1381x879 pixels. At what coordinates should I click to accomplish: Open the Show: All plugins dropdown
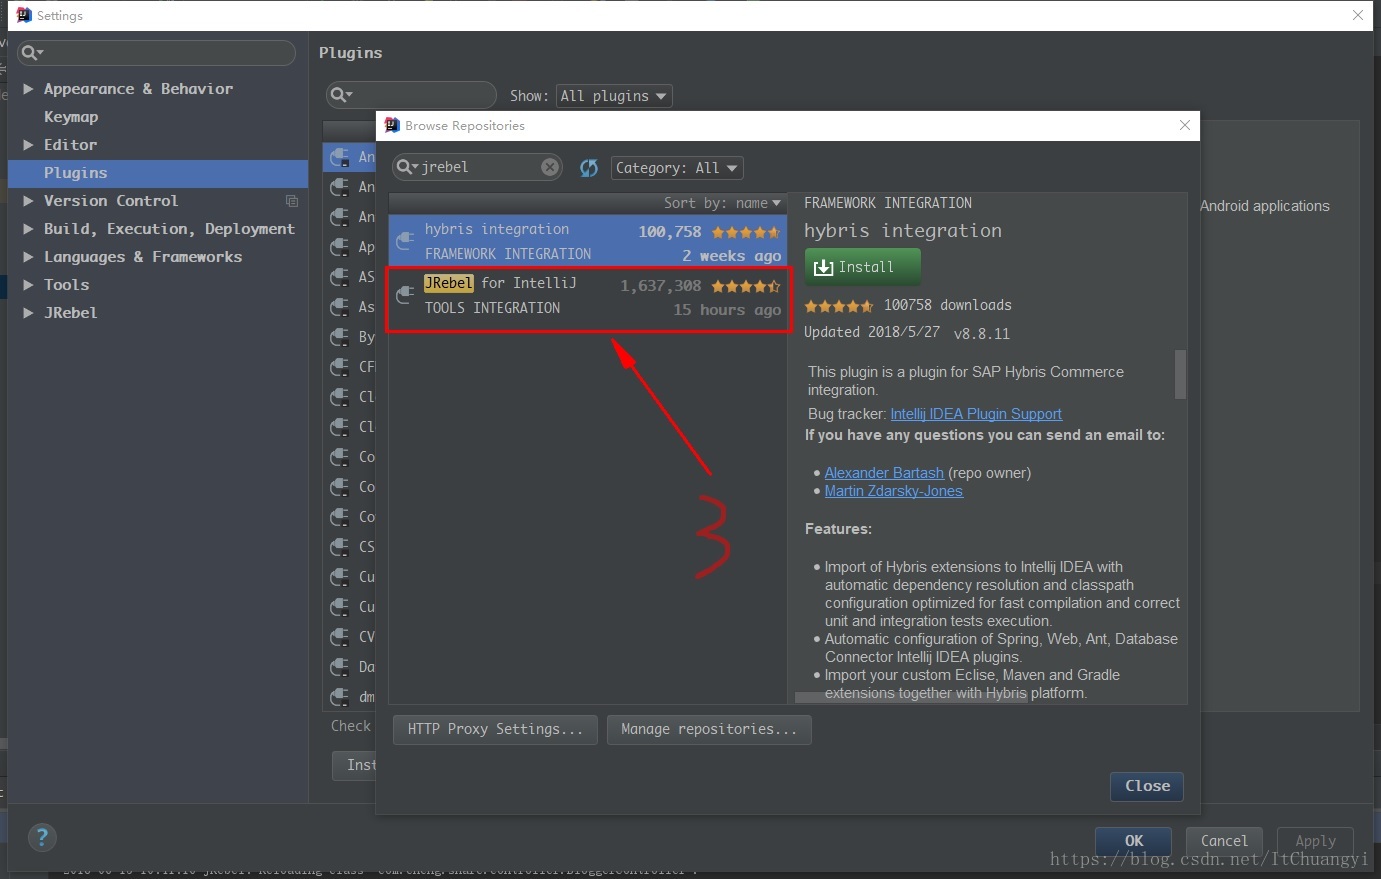pyautogui.click(x=613, y=96)
